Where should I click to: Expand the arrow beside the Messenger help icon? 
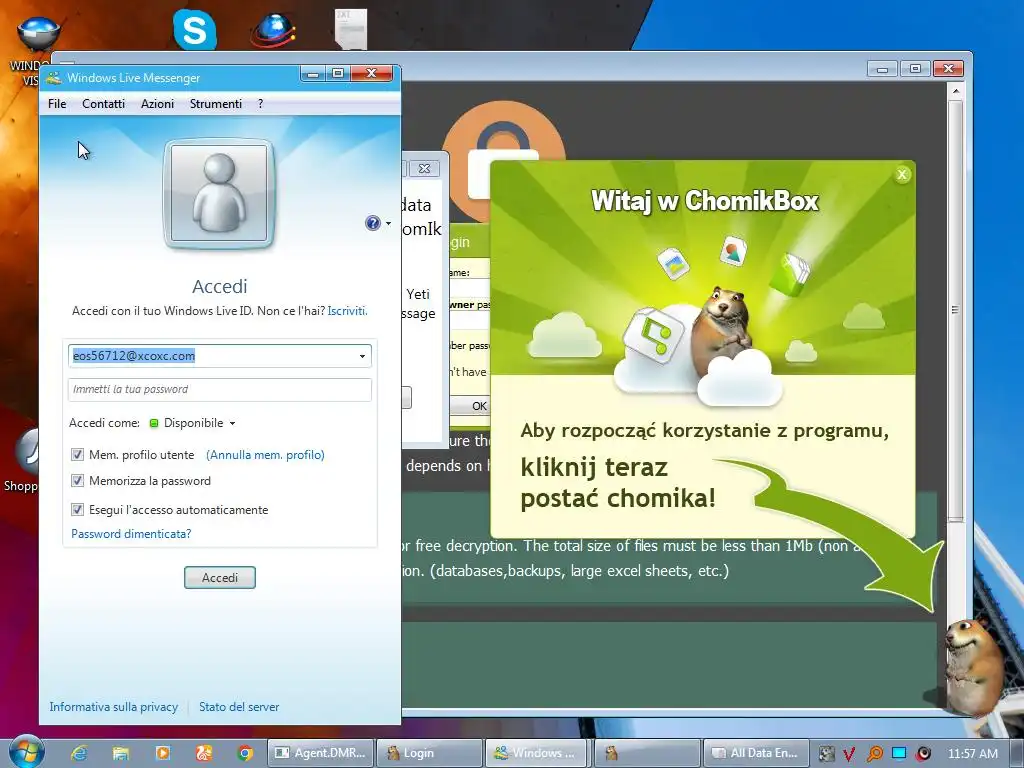pos(389,223)
